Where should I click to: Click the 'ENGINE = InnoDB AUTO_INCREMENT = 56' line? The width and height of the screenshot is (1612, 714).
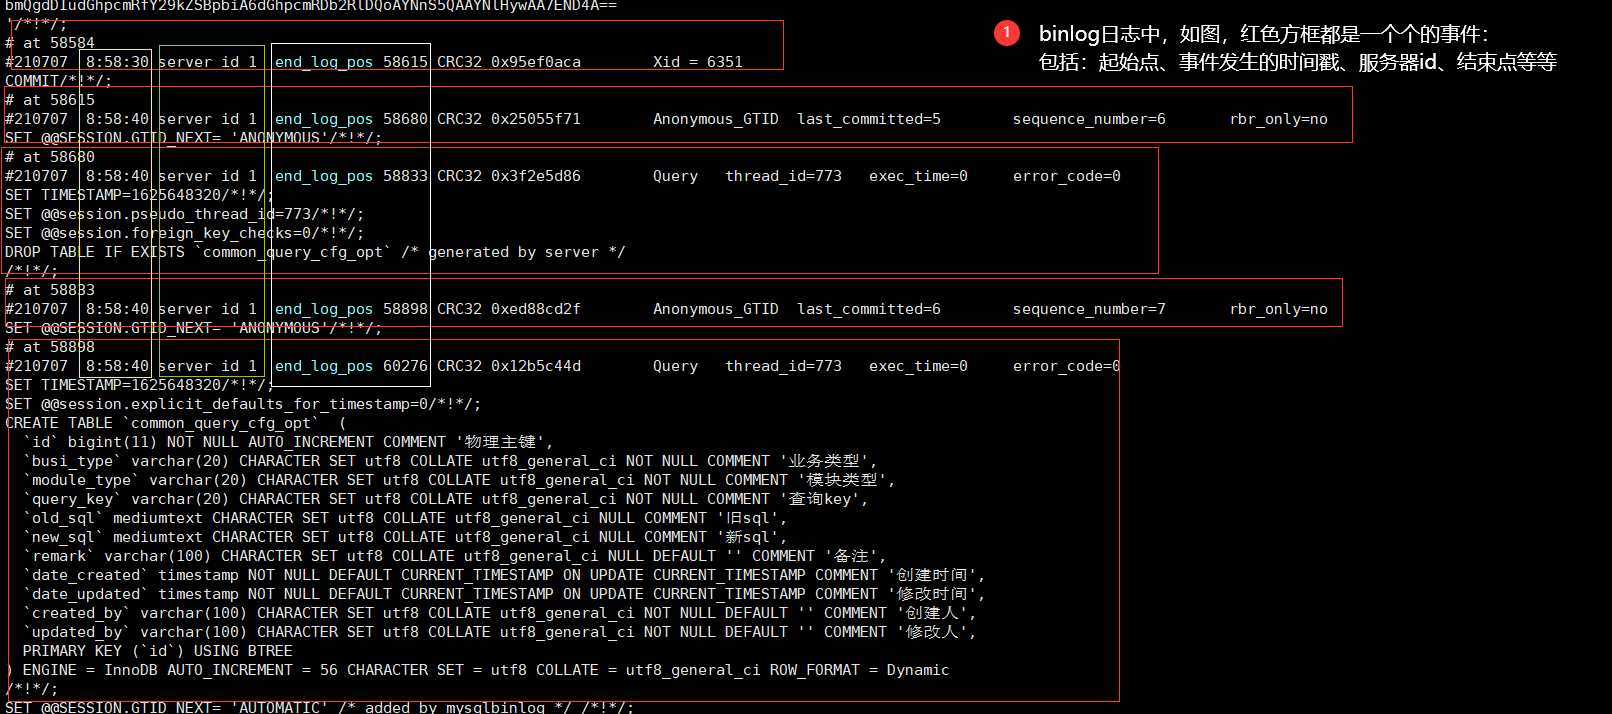(478, 670)
